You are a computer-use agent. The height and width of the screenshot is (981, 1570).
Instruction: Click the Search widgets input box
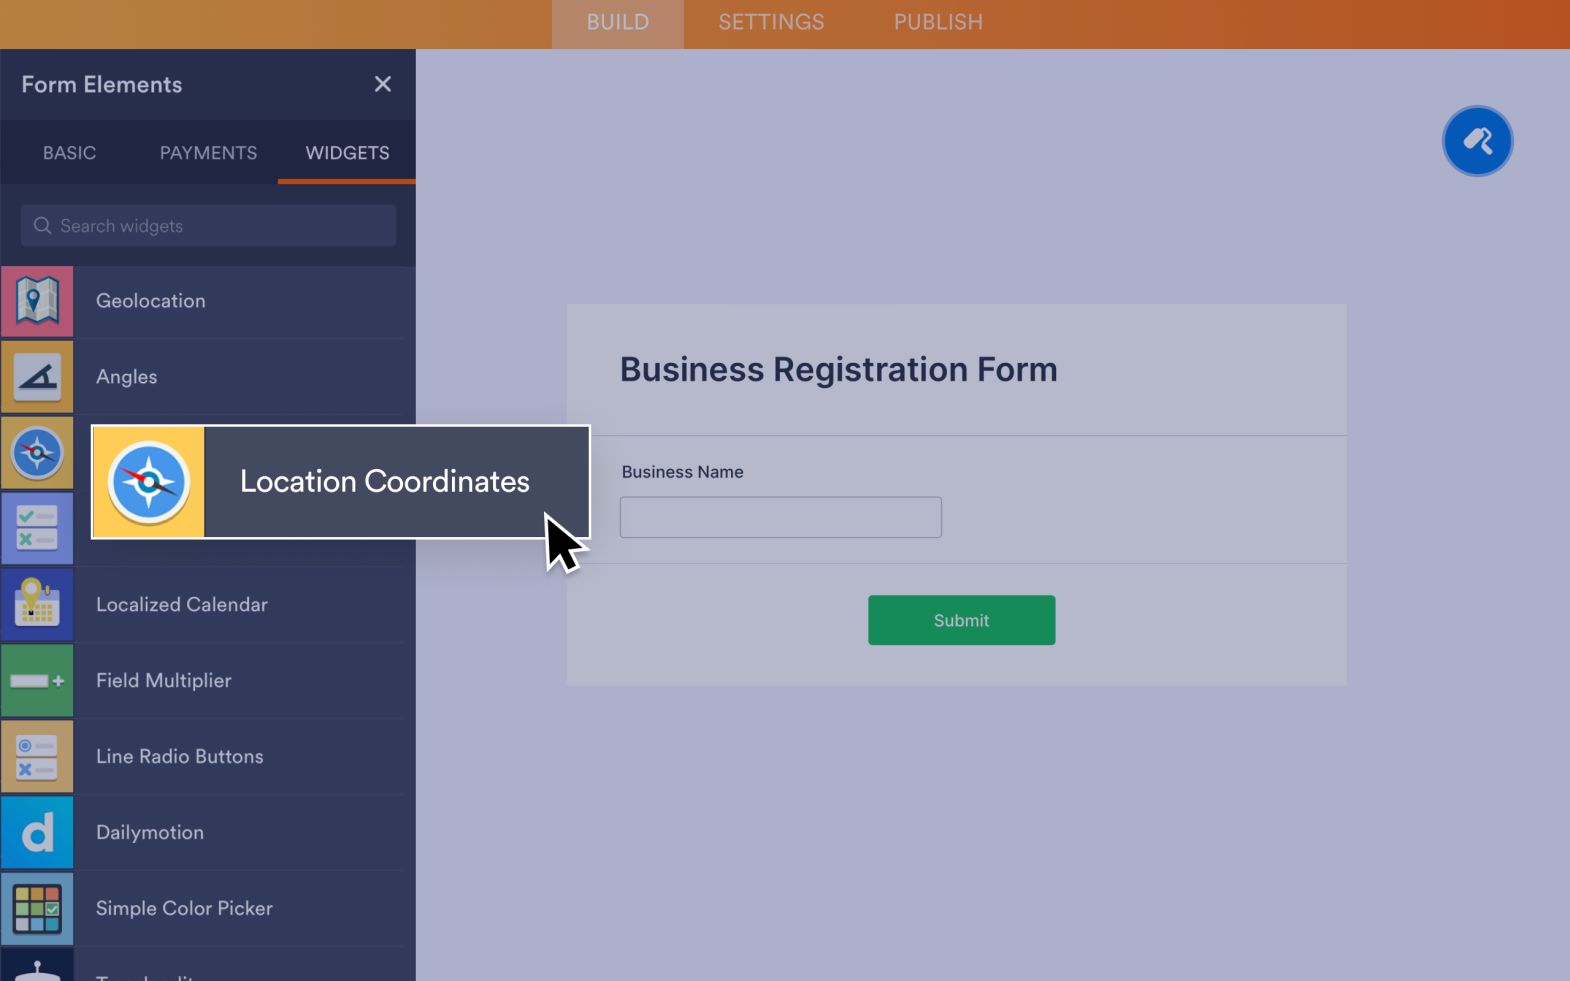(208, 225)
